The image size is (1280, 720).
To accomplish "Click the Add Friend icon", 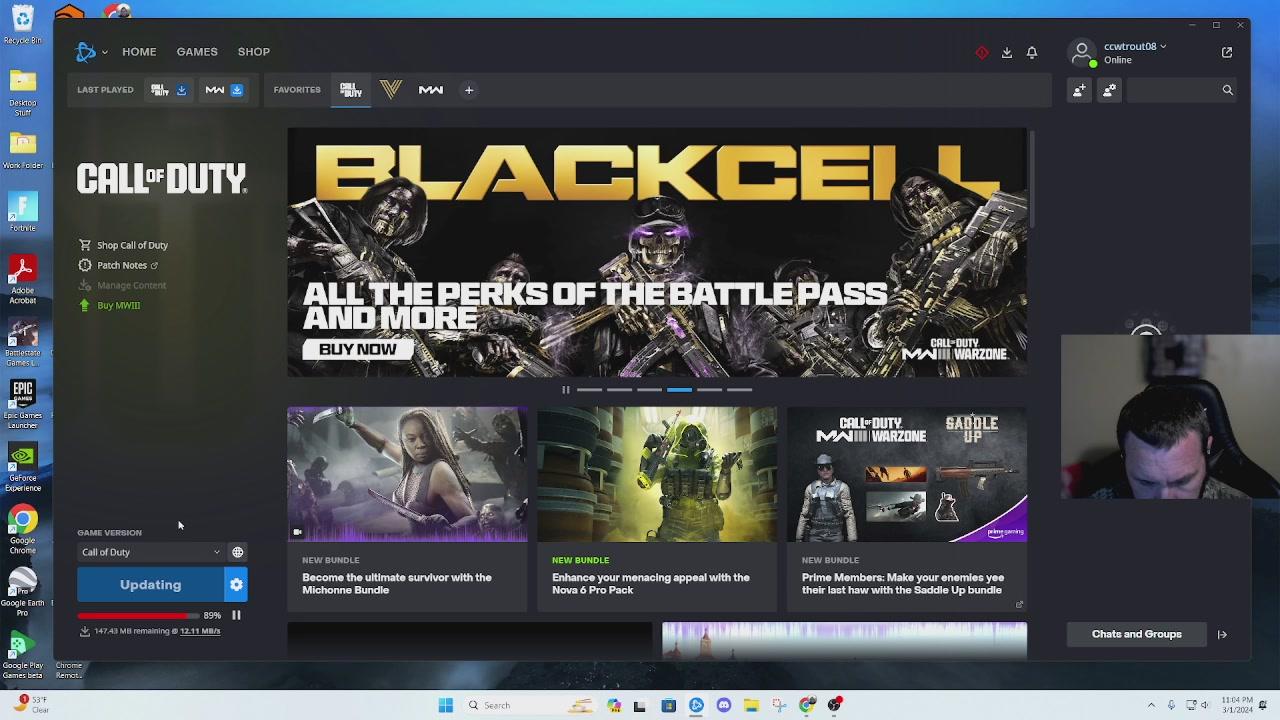I will click(x=1079, y=90).
